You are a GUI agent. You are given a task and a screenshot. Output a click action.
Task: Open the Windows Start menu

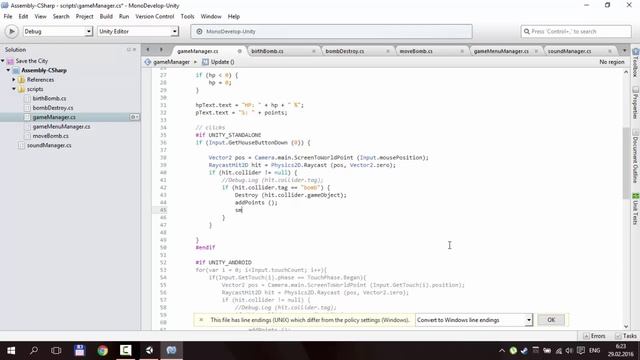pos(11,350)
